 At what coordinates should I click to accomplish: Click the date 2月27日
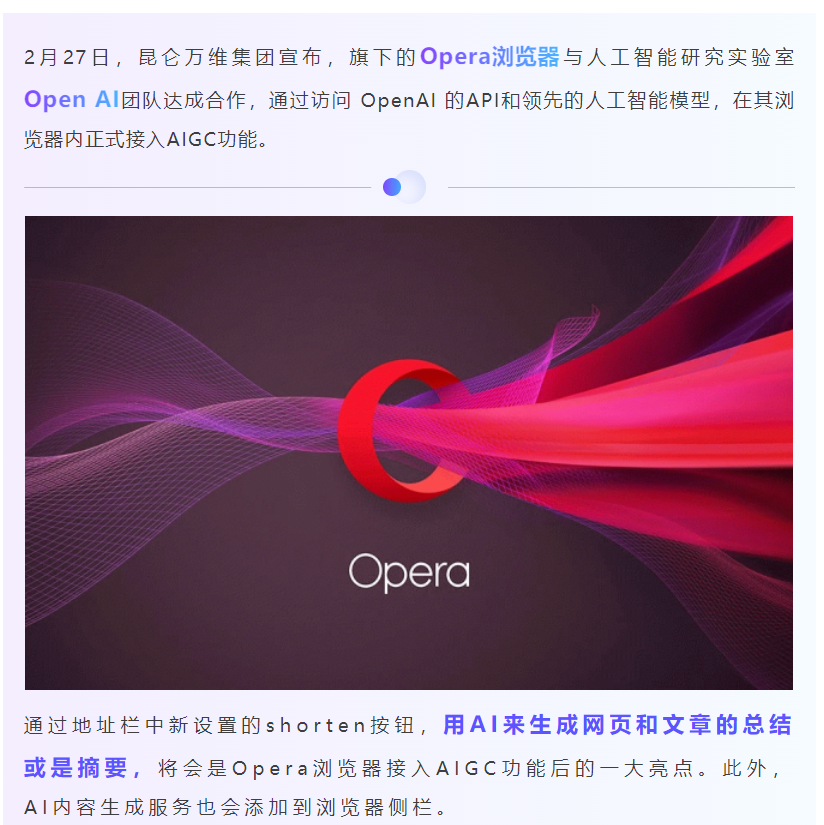pyautogui.click(x=66, y=57)
